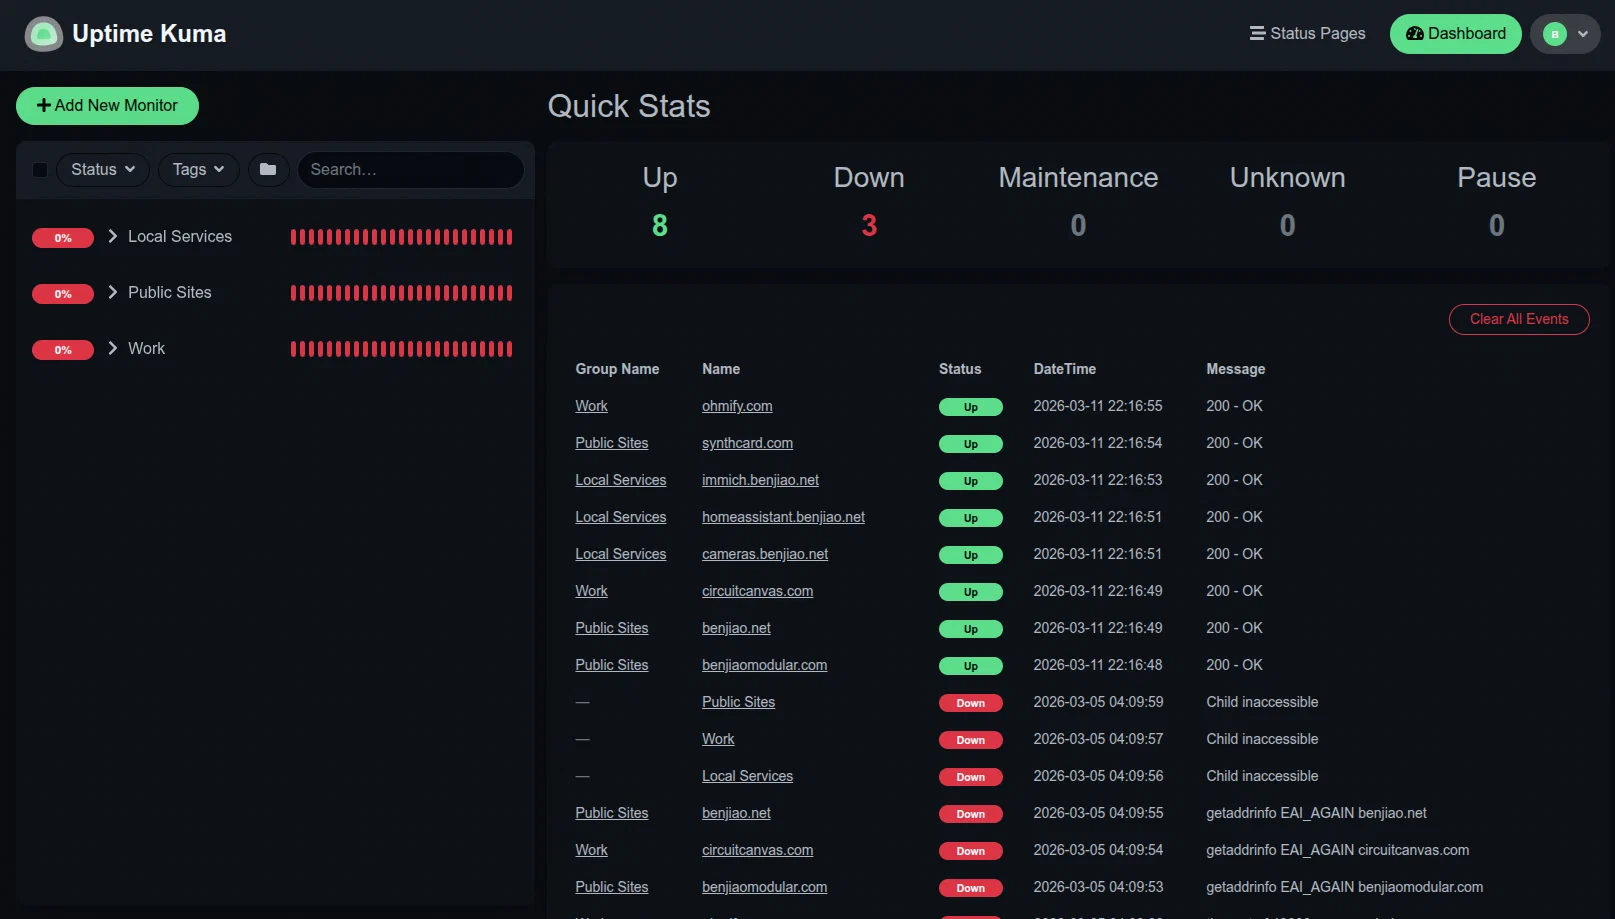Click the plus icon on Add New Monitor
Image resolution: width=1615 pixels, height=919 pixels.
tap(44, 105)
